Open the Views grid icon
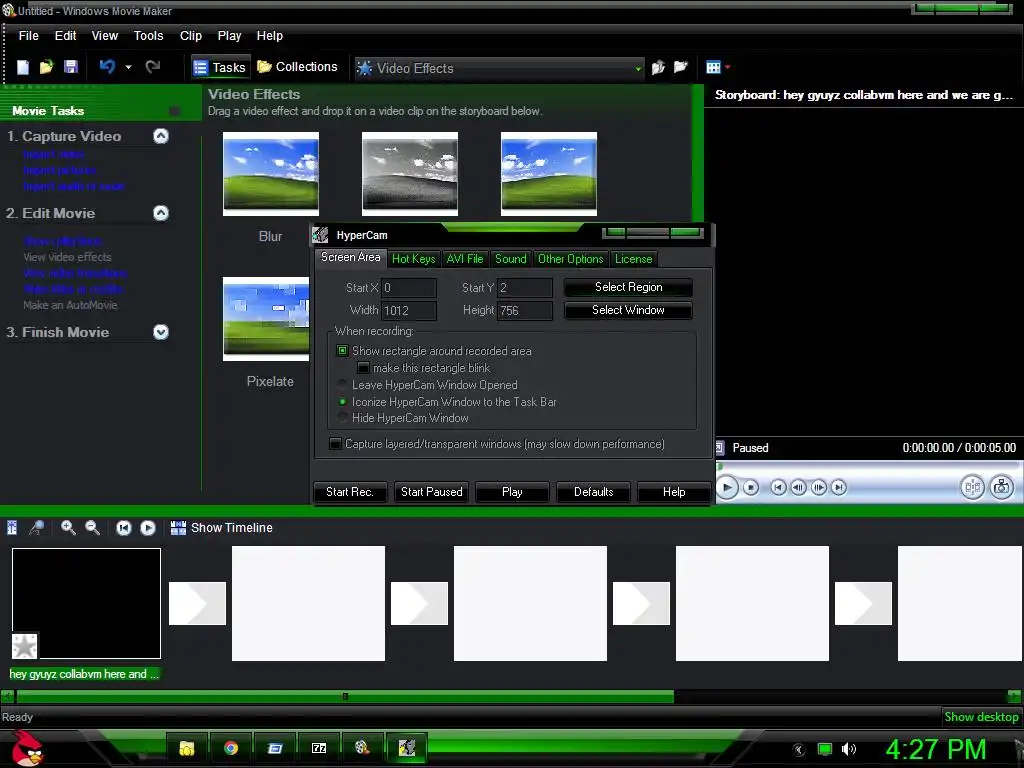 click(x=713, y=67)
